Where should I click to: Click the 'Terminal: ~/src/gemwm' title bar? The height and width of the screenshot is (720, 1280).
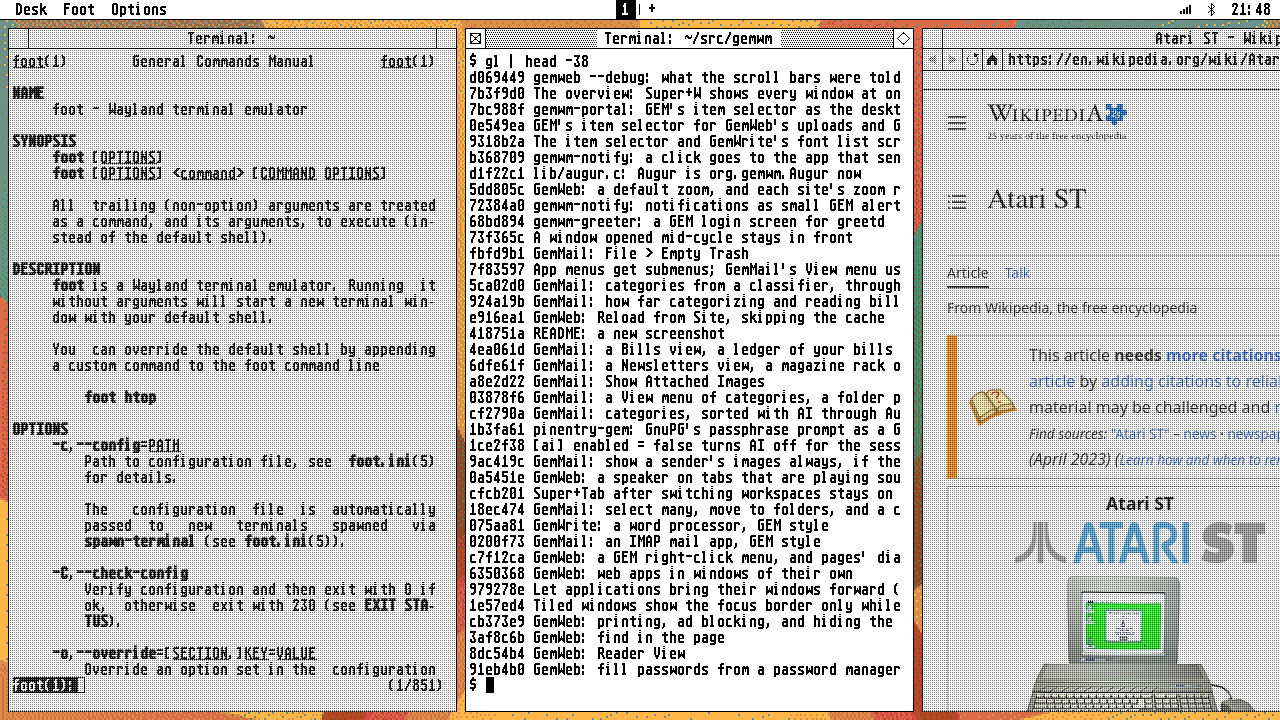(690, 39)
